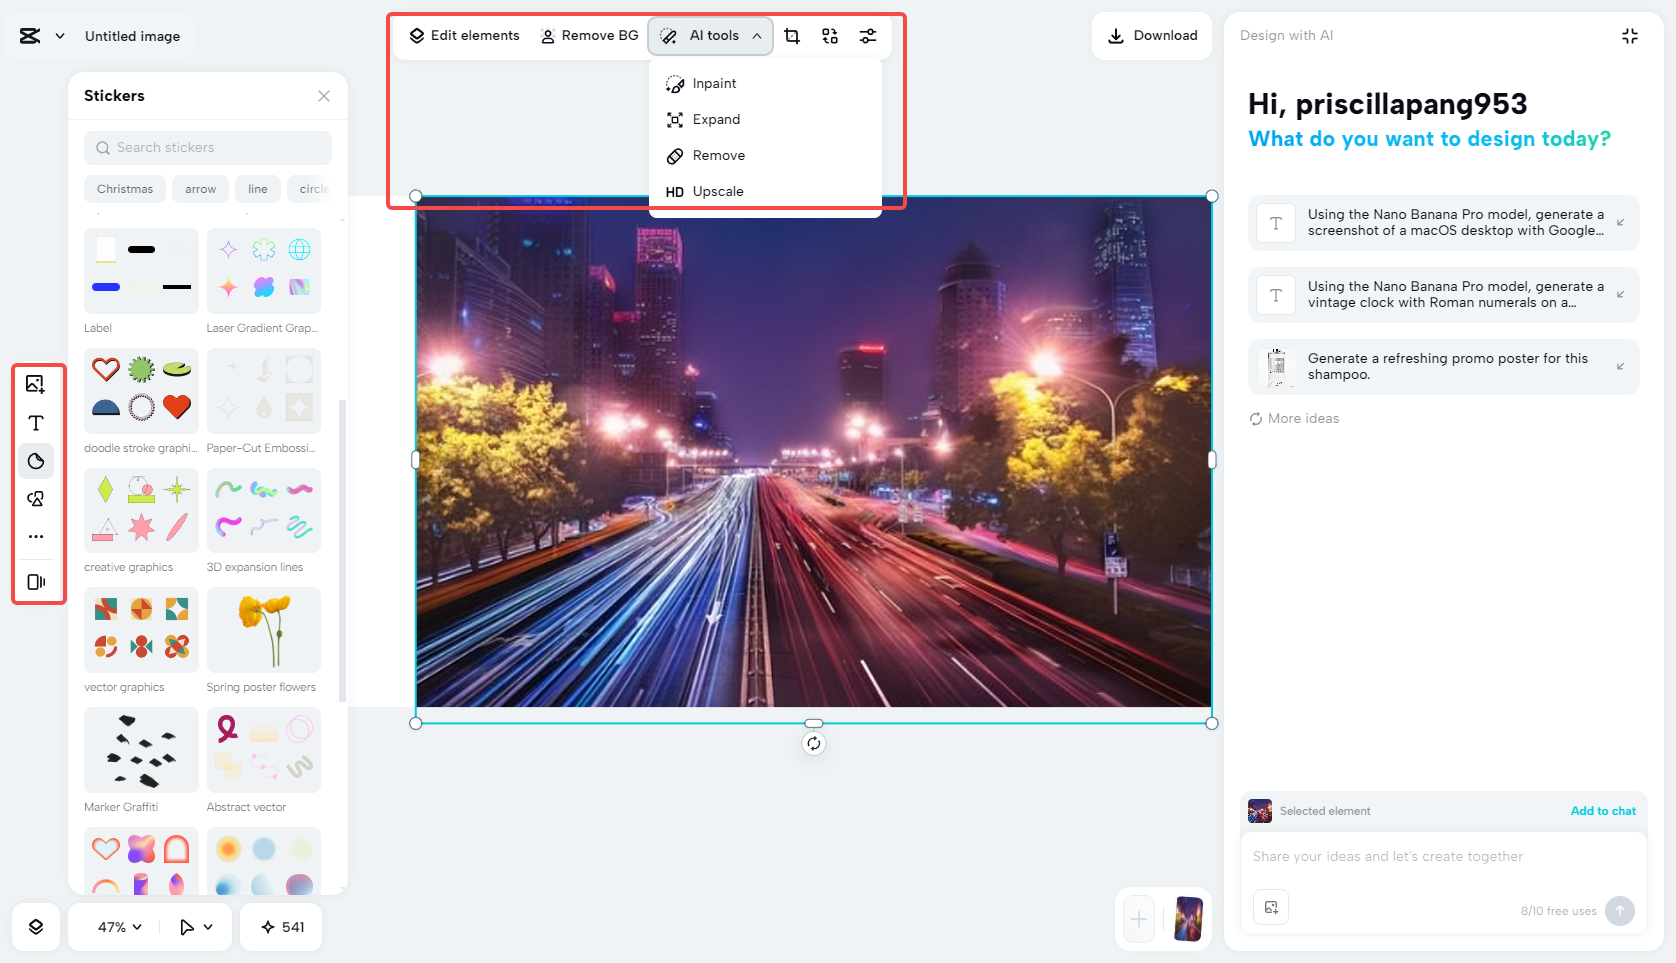The height and width of the screenshot is (963, 1676).
Task: Open the creative graphics pack
Action: pos(141,510)
